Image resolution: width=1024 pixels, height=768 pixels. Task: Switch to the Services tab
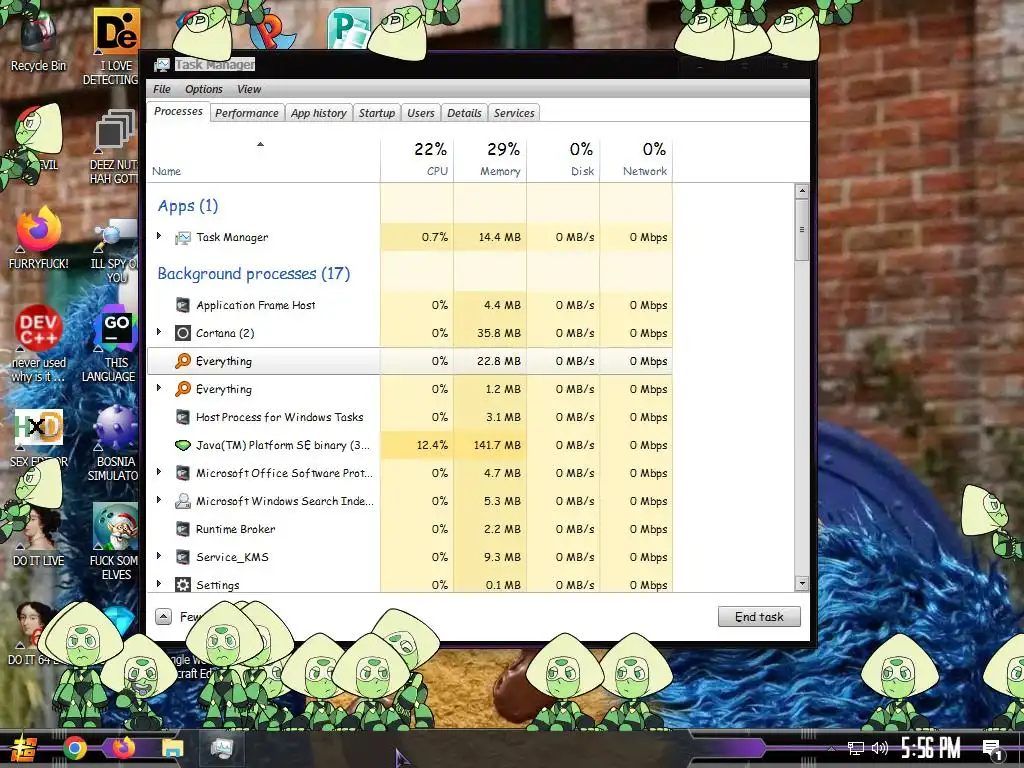(x=514, y=113)
